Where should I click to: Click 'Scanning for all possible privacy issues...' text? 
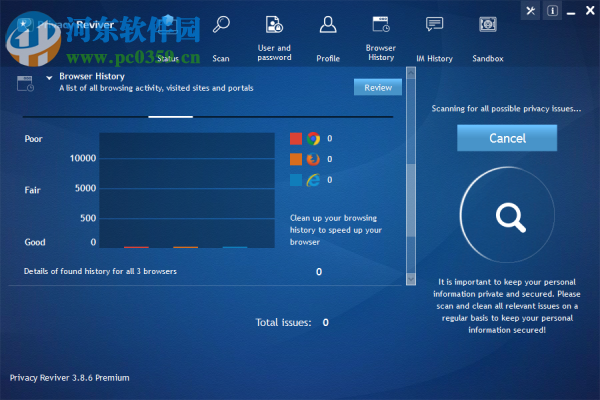(506, 109)
